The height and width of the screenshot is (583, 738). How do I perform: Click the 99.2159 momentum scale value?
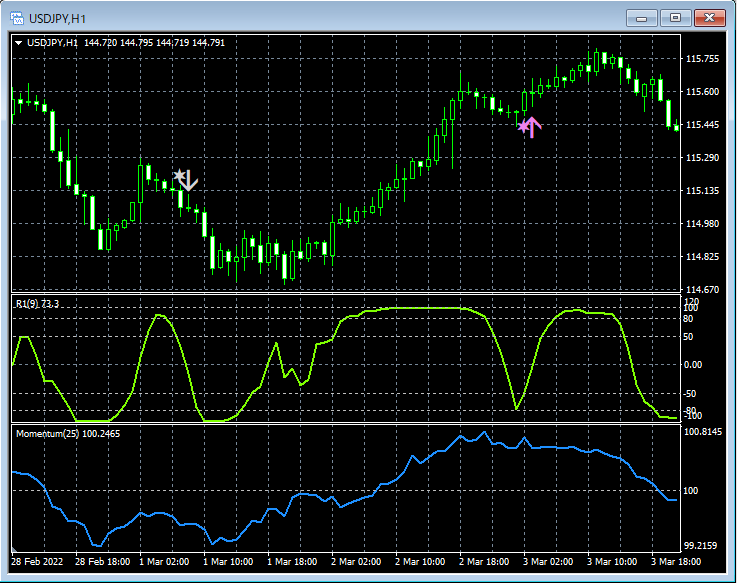point(700,546)
